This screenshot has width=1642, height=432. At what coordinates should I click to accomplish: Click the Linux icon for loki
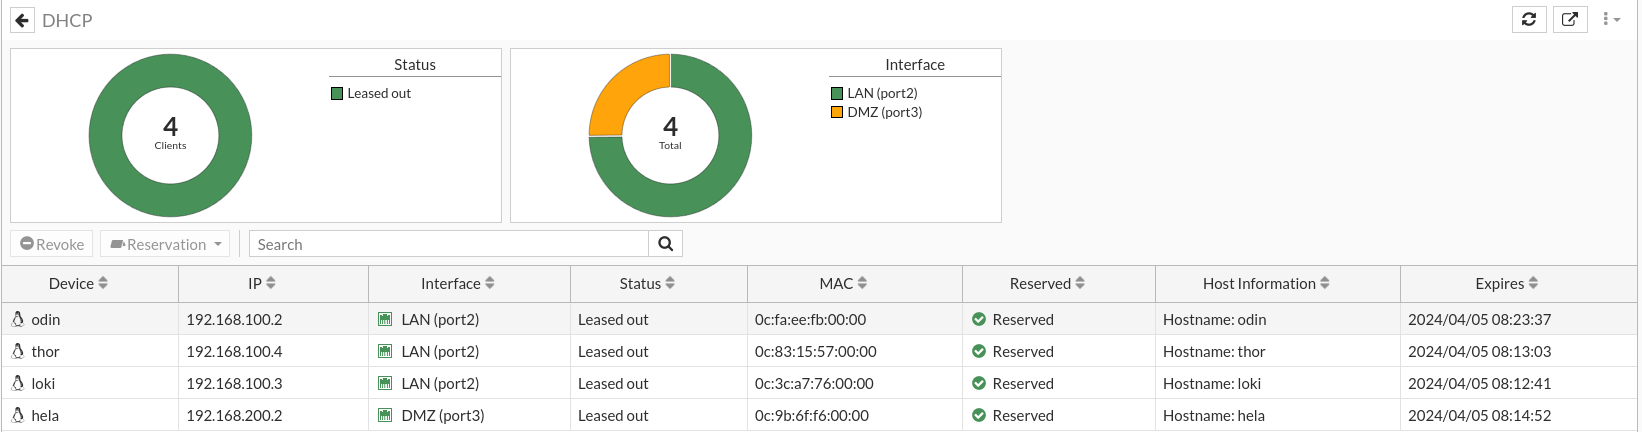point(18,383)
